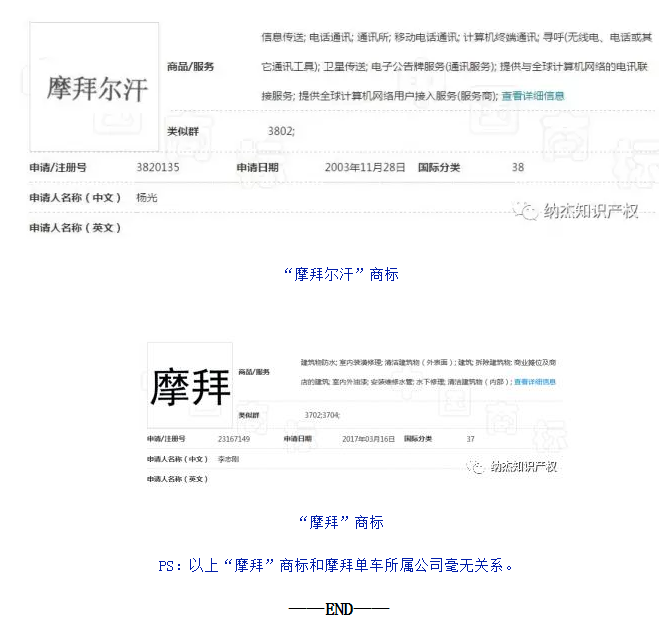
Task: Select similar group value 3802;
Action: [281, 131]
